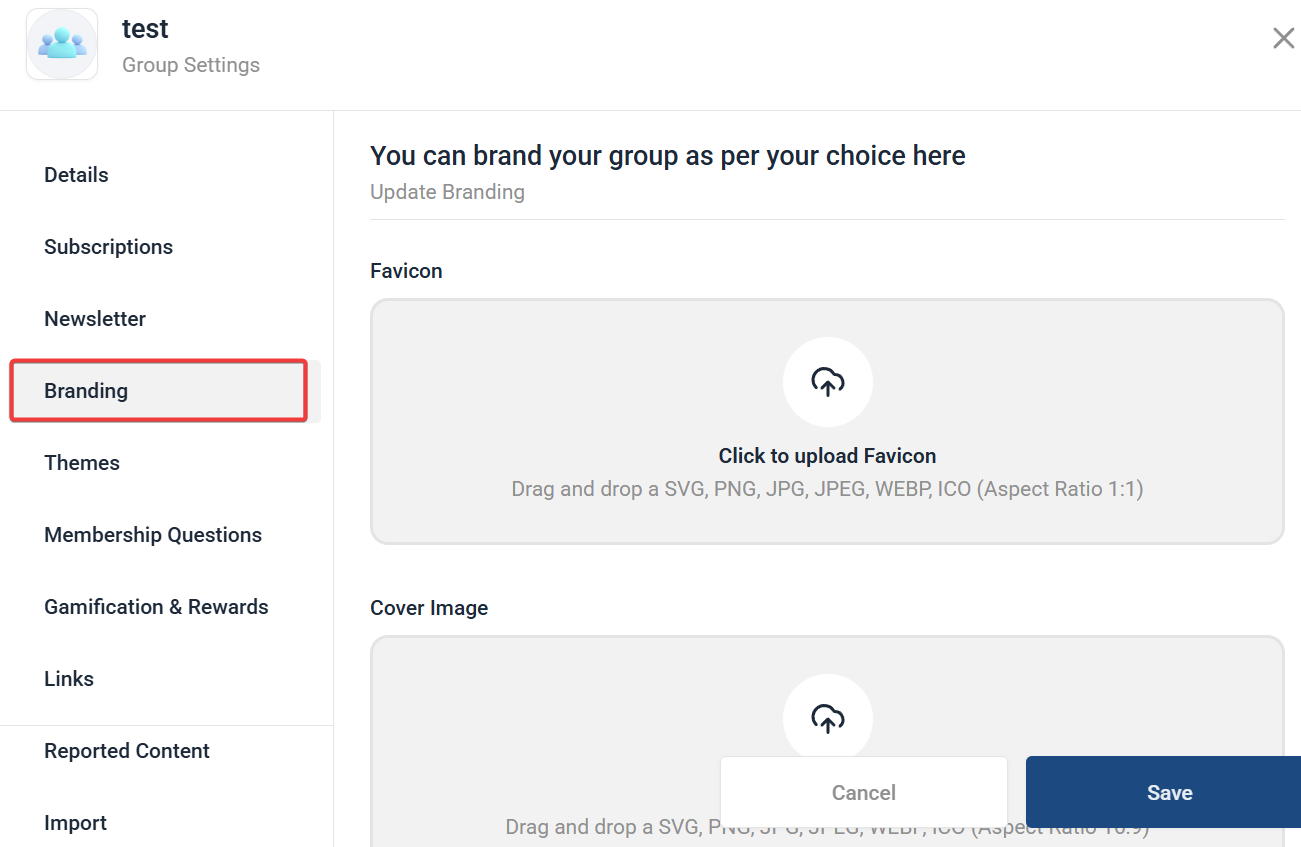
Task: Click the "test" group name heading
Action: pos(145,29)
